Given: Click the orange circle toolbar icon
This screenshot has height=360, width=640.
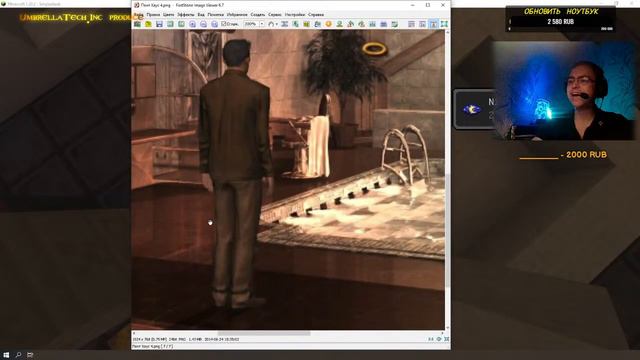Looking at the screenshot, I should (x=329, y=24).
